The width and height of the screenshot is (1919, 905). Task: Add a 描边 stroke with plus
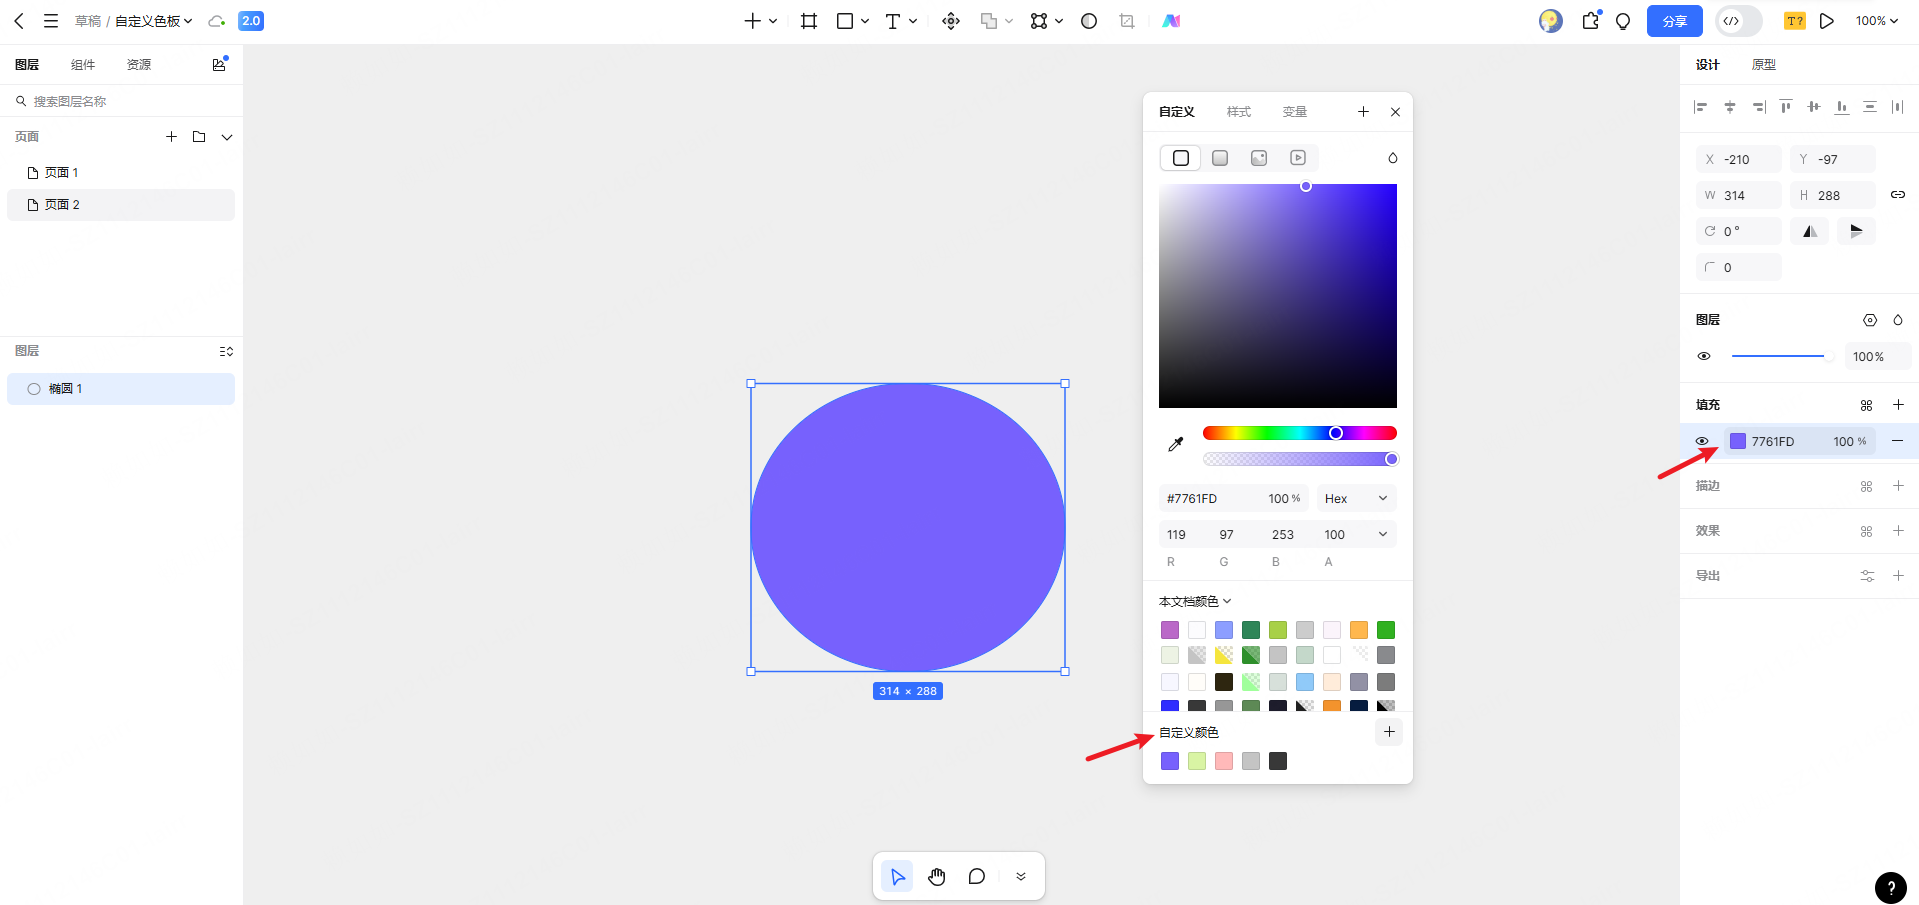pyautogui.click(x=1898, y=486)
